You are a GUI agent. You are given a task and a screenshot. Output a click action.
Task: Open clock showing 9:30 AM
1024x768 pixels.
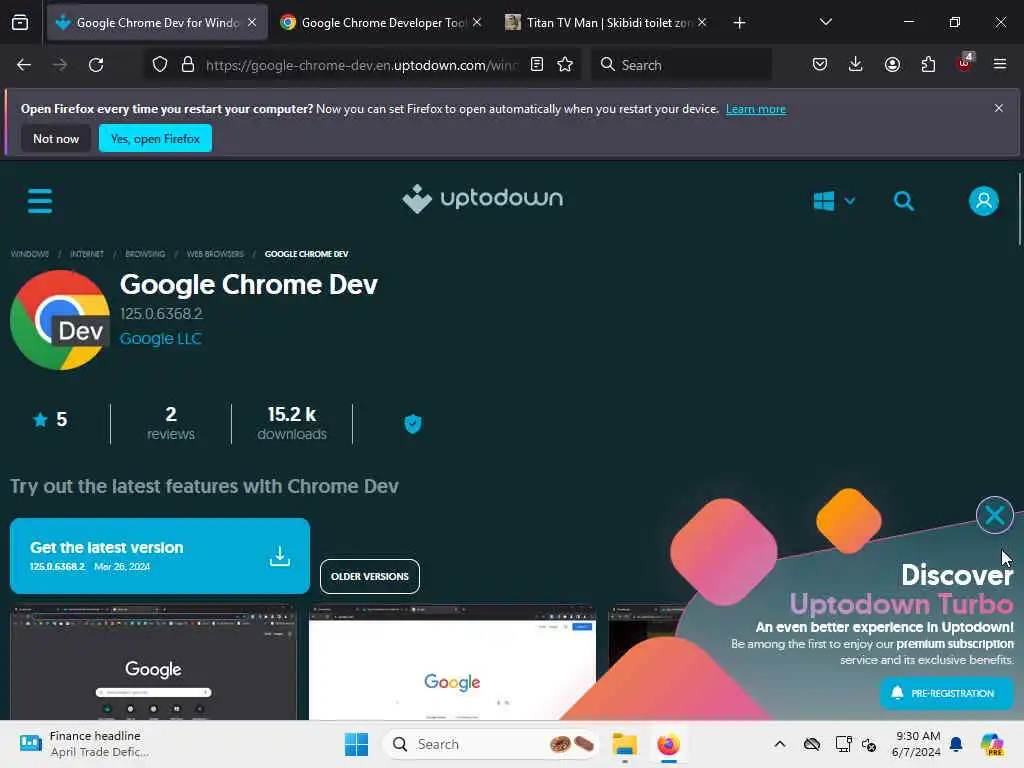tap(916, 744)
